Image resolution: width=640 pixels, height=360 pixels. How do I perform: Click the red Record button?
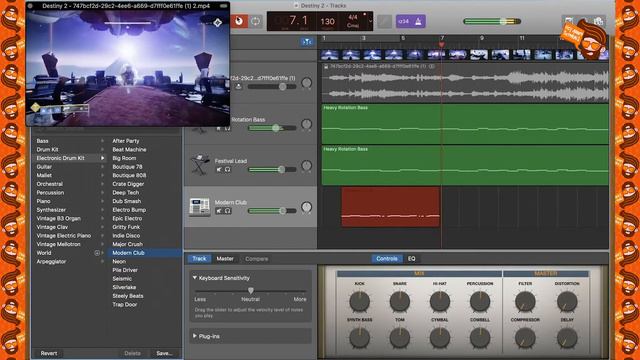click(x=240, y=21)
